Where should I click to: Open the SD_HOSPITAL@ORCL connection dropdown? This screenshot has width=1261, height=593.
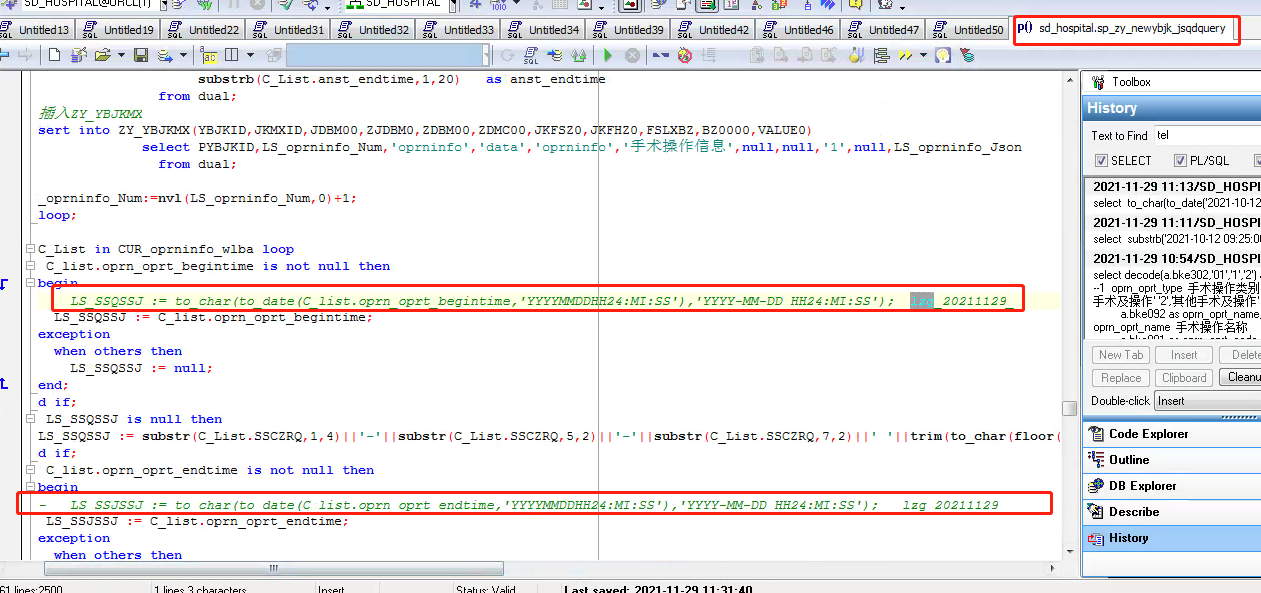coord(163,5)
